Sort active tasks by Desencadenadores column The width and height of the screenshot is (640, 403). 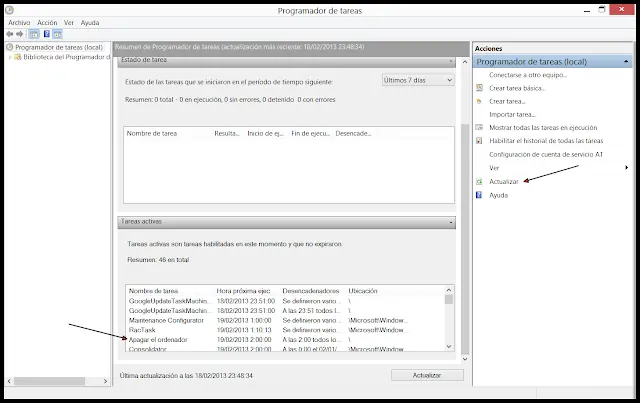tap(311, 291)
